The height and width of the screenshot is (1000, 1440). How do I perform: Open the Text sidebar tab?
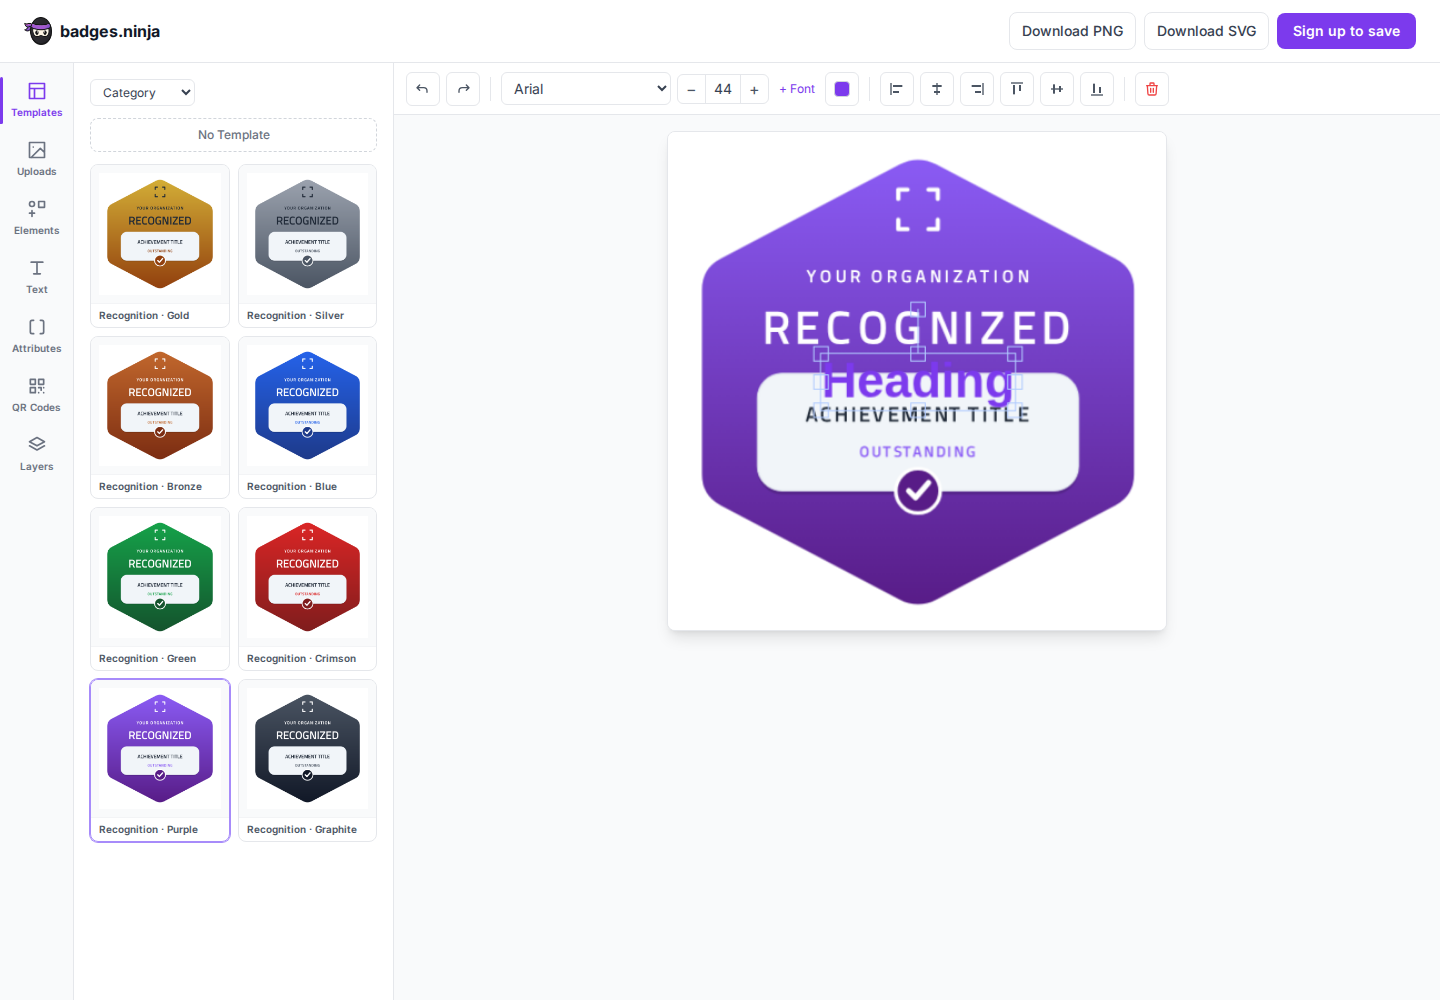tap(37, 277)
